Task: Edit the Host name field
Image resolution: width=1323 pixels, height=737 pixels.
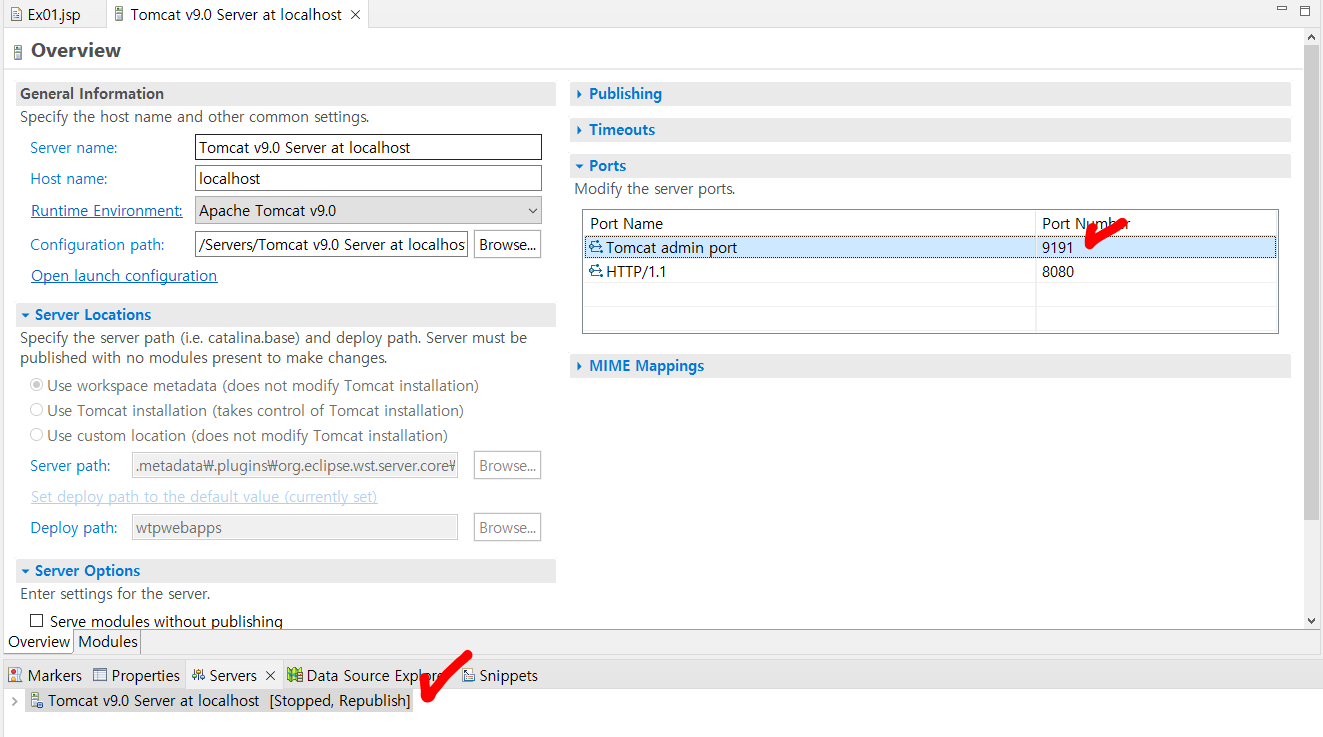Action: 369,178
